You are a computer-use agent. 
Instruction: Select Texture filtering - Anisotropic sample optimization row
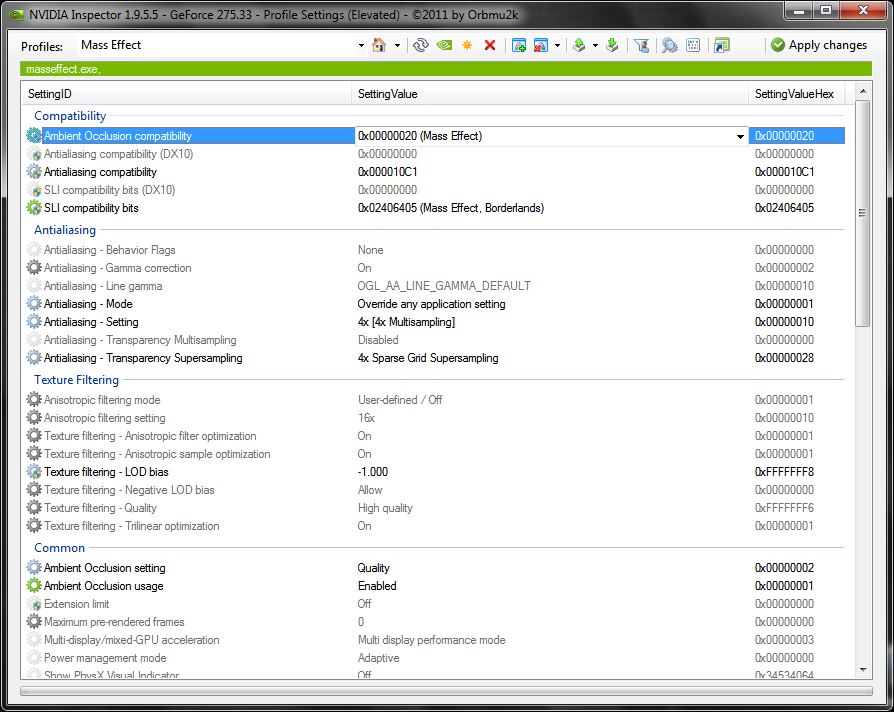click(434, 454)
